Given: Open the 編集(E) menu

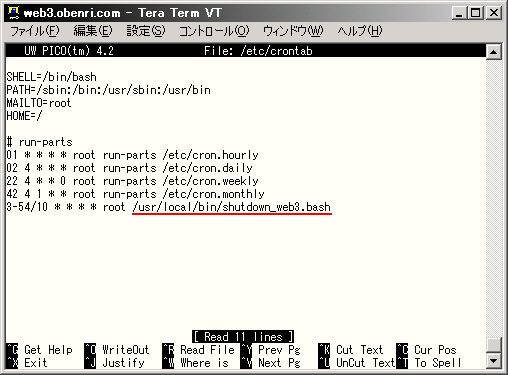Looking at the screenshot, I should pyautogui.click(x=93, y=31).
